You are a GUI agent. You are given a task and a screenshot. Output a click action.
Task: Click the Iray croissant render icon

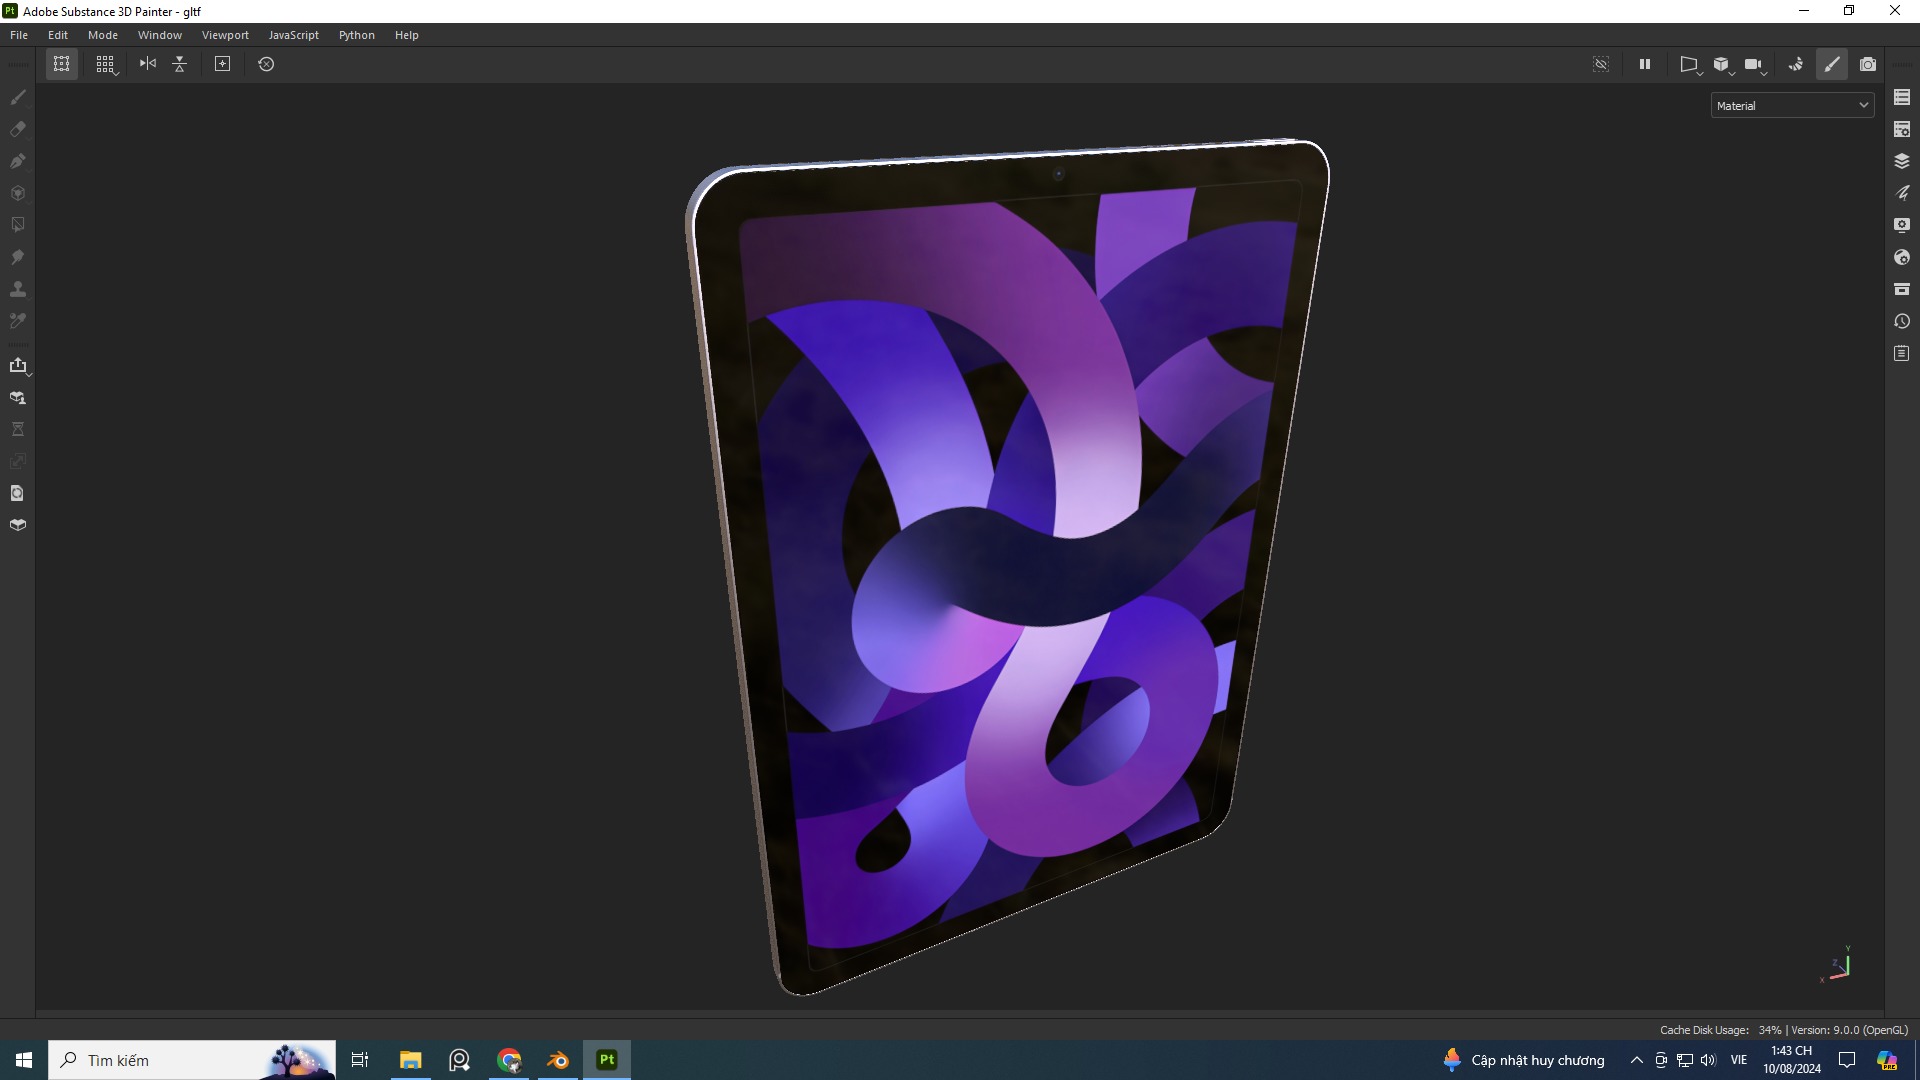pyautogui.click(x=1796, y=64)
